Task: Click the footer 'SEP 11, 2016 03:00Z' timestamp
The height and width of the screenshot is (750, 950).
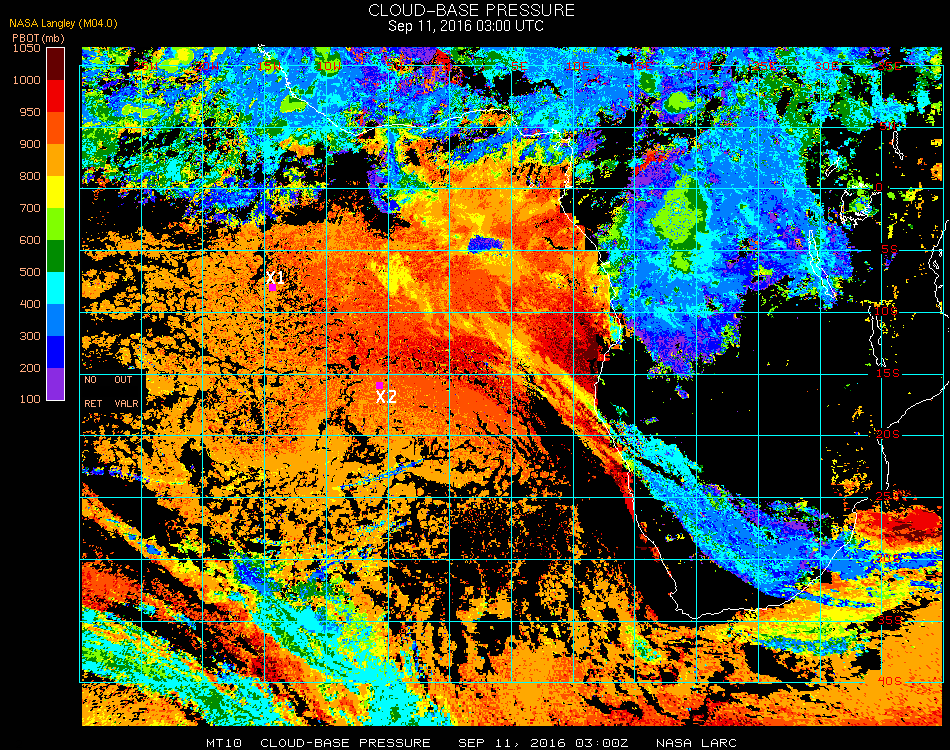Action: coord(543,743)
